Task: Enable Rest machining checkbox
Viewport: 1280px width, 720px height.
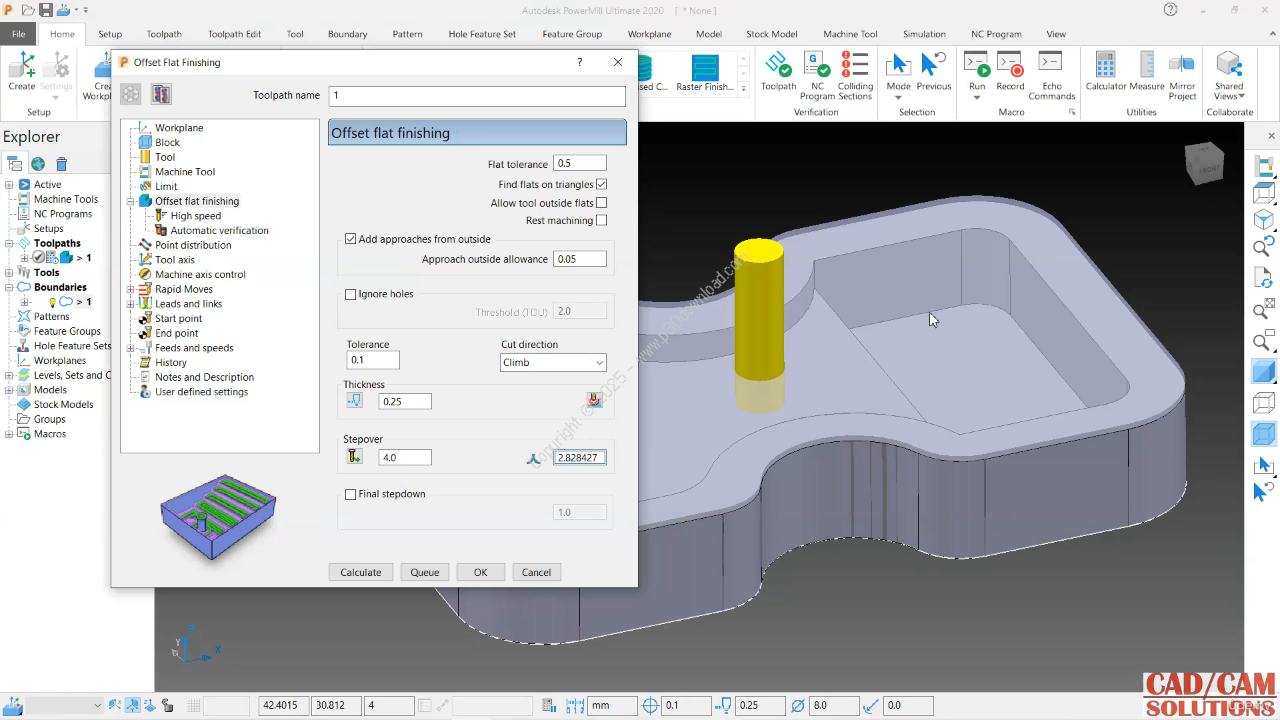Action: [x=601, y=220]
